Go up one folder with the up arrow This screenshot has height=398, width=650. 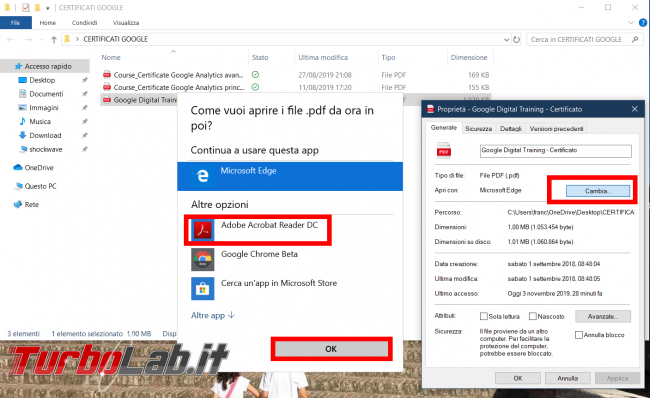point(53,39)
